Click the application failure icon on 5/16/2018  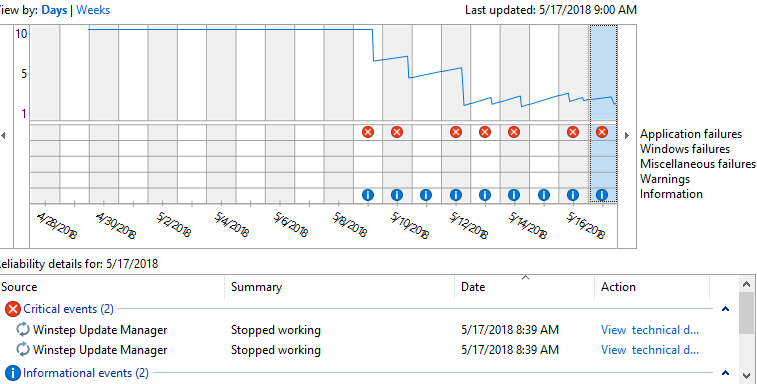point(573,132)
